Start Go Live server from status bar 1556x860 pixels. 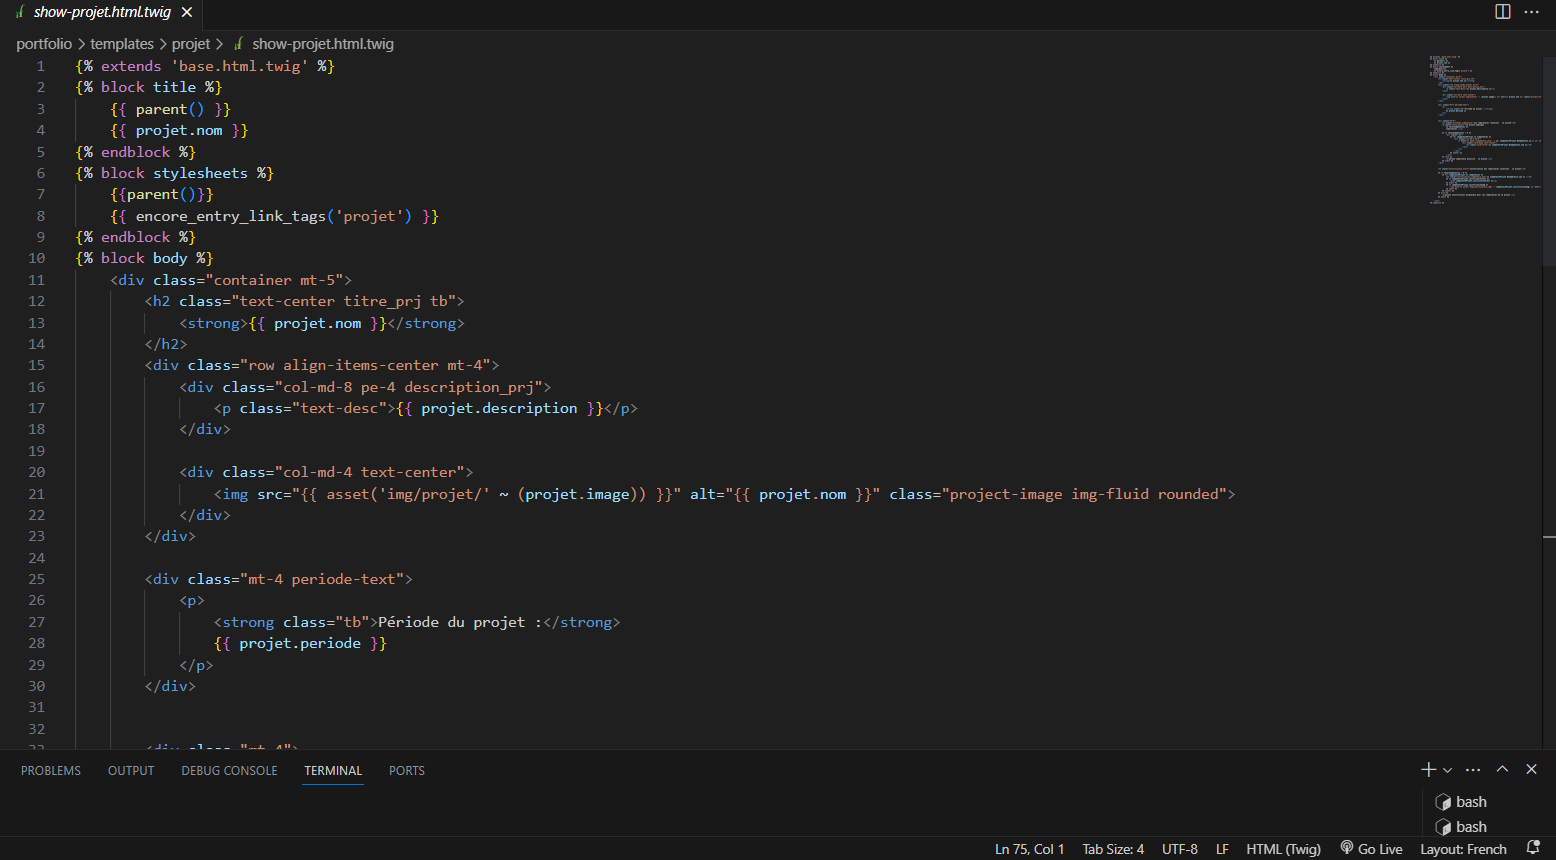pyautogui.click(x=1371, y=849)
